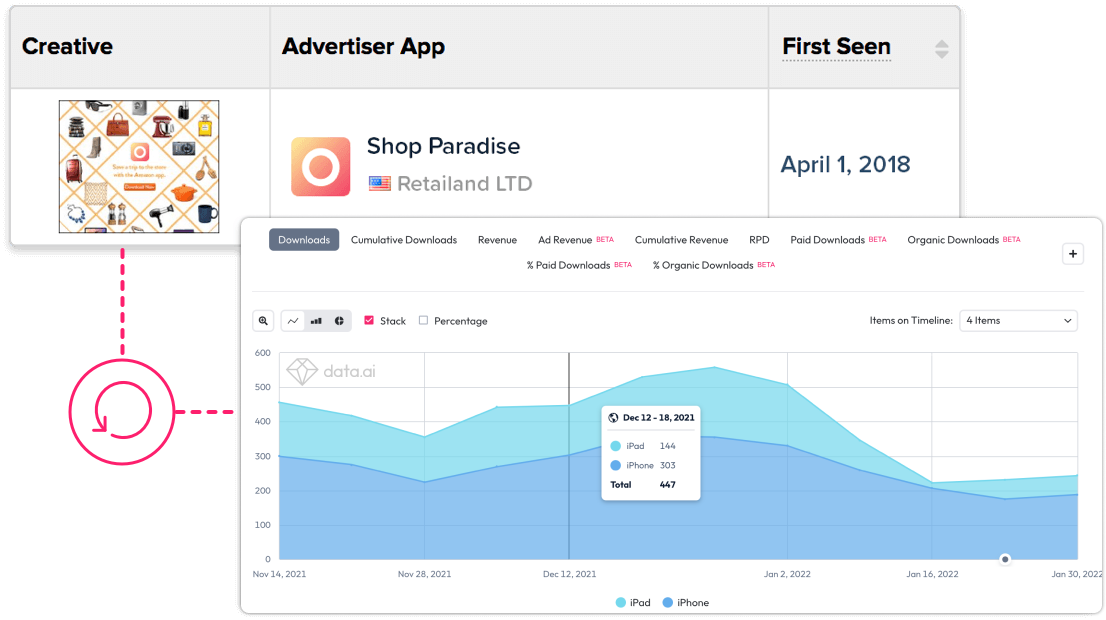Switch to line chart view
1106x620 pixels.
293,321
